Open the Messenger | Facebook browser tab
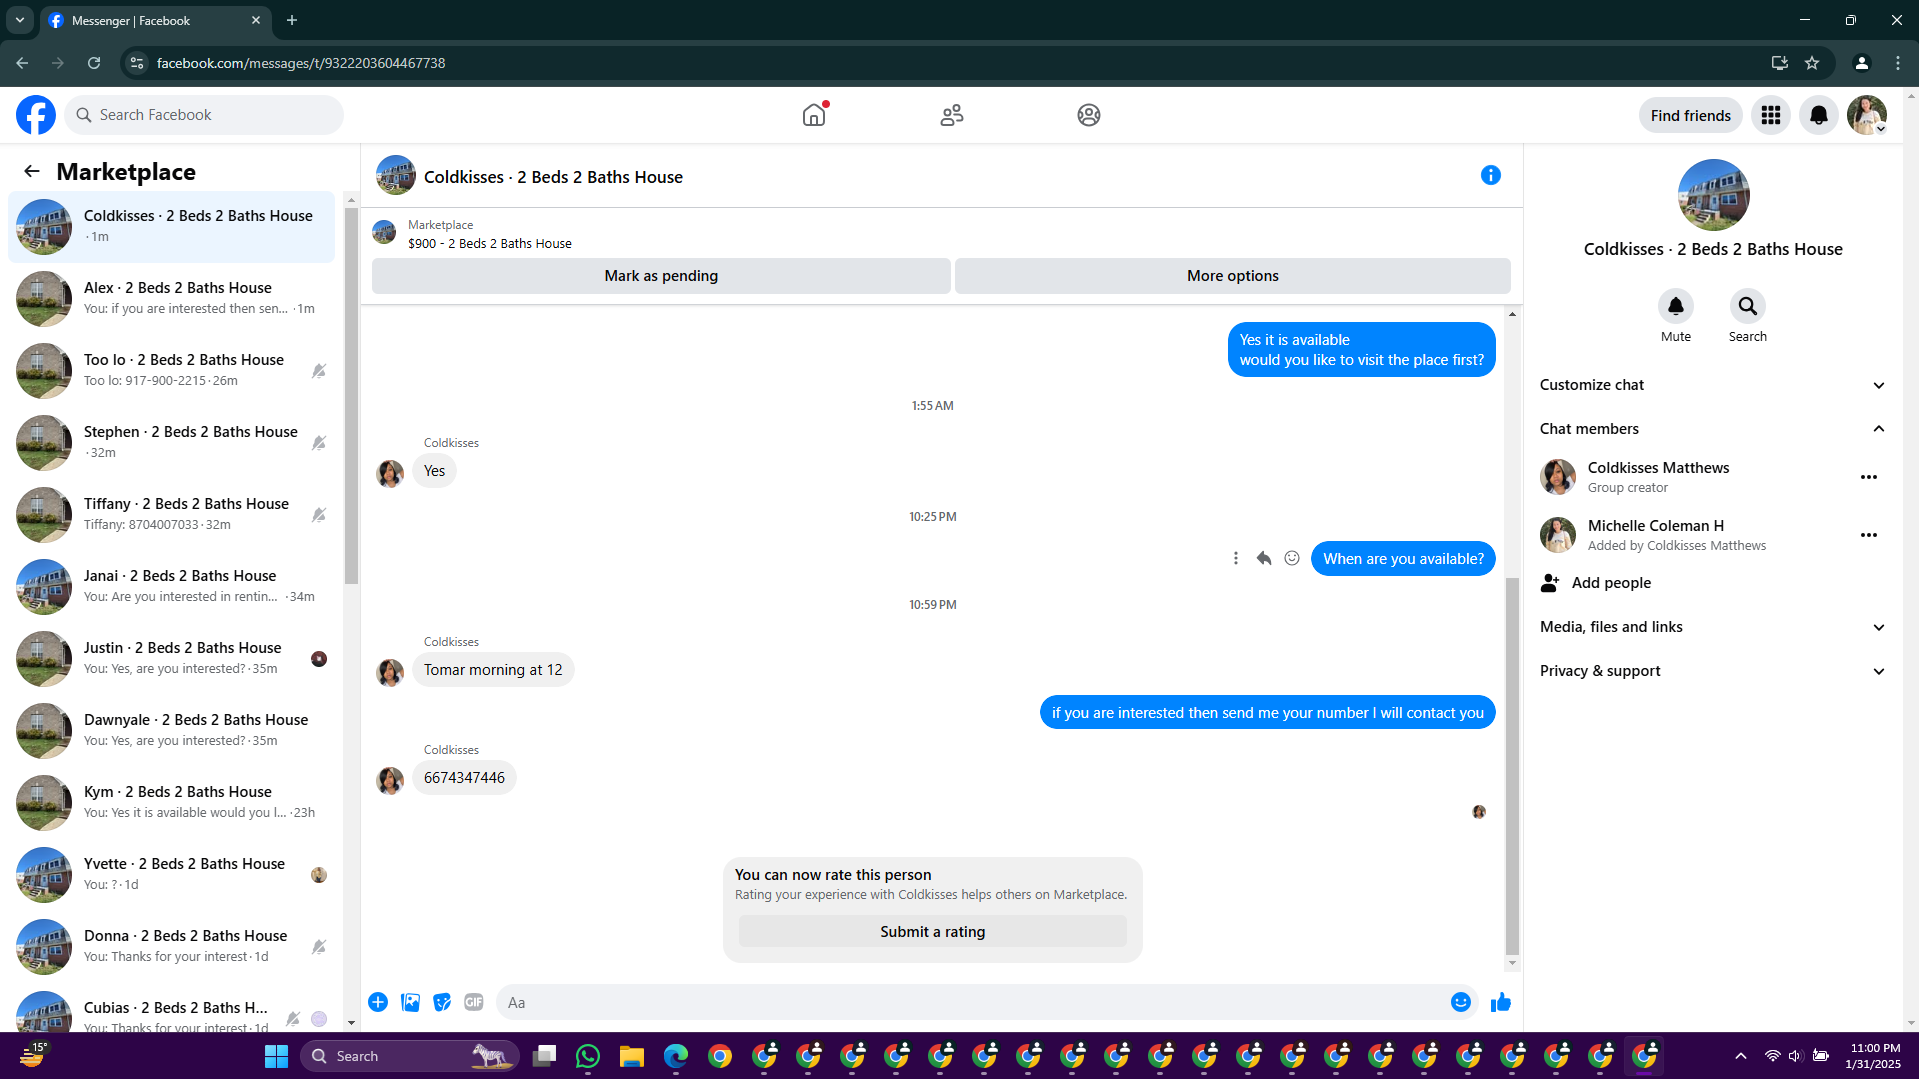This screenshot has height=1079, width=1919. [x=155, y=20]
